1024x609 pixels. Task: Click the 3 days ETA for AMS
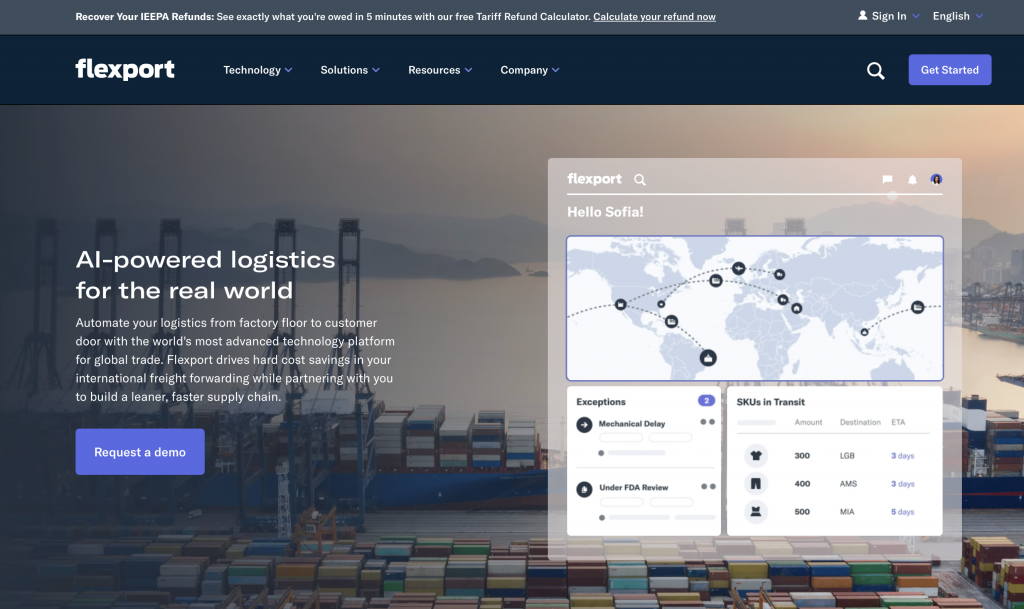[x=903, y=484]
